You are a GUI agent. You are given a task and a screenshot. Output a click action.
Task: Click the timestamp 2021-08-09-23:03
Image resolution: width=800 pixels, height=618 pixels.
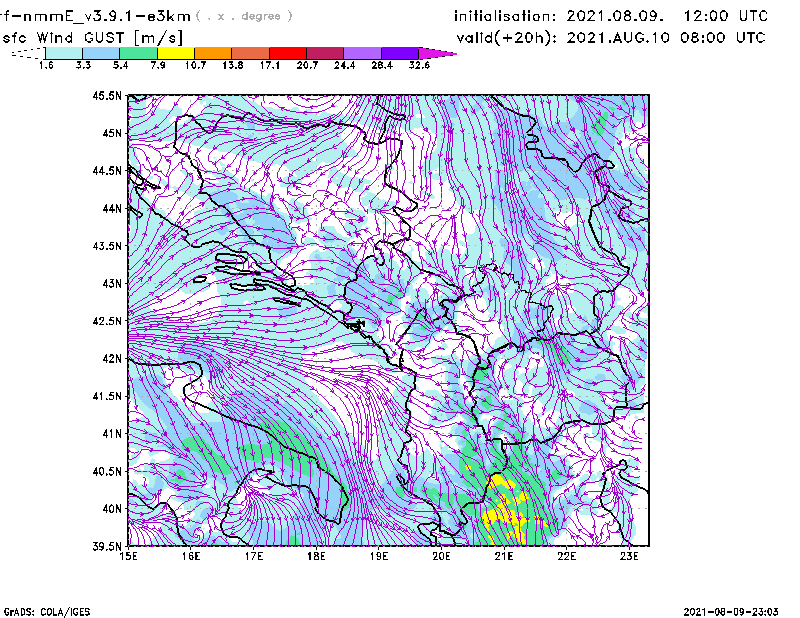coord(731,612)
